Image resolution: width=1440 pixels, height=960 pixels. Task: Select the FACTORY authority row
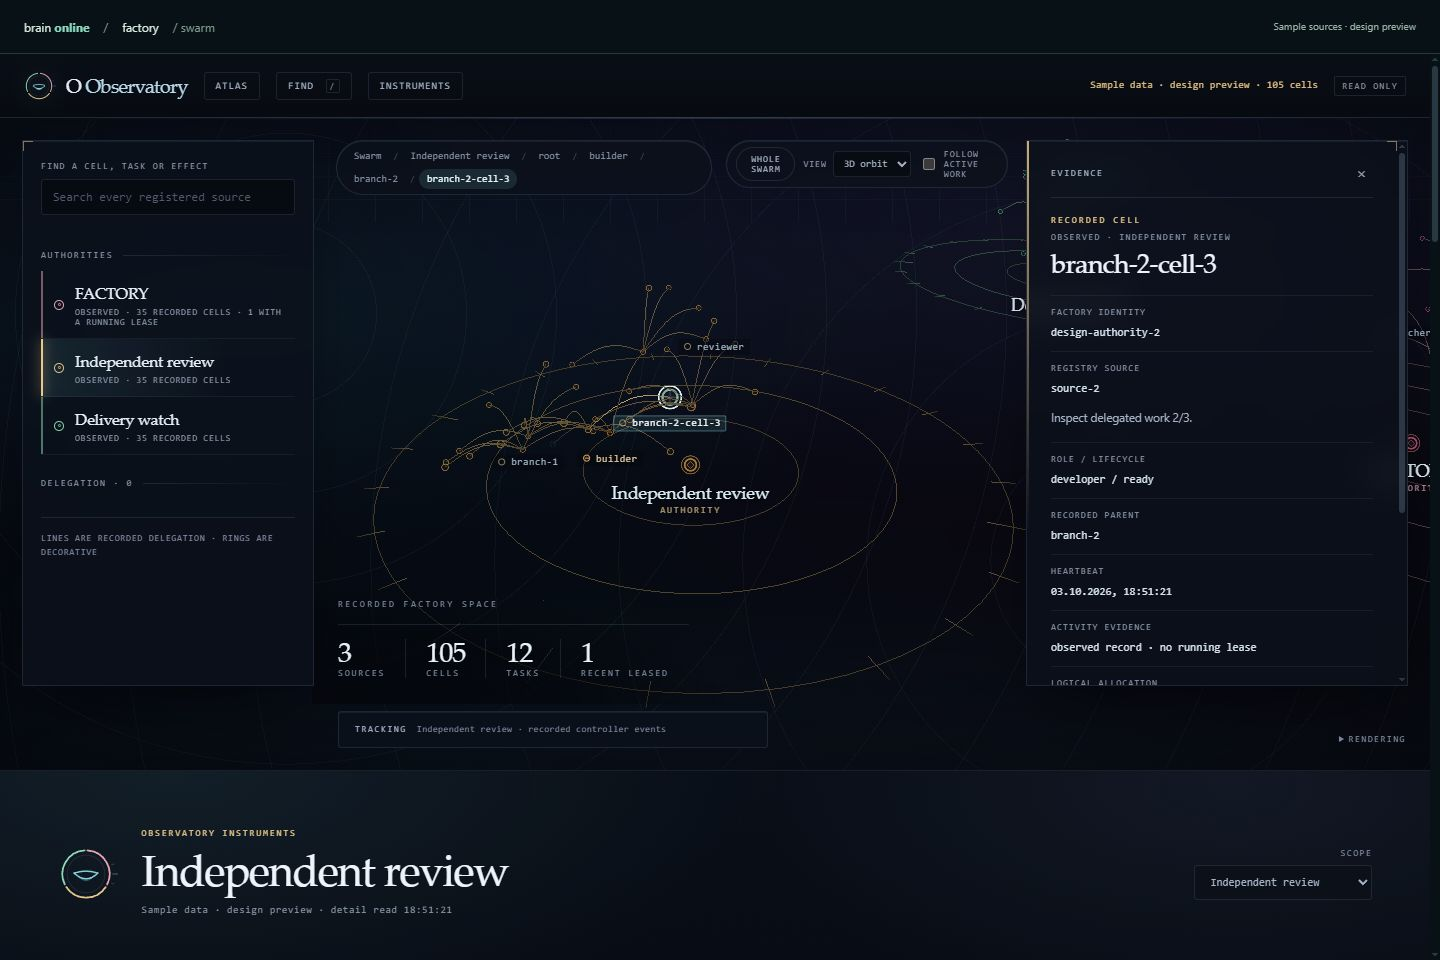168,305
